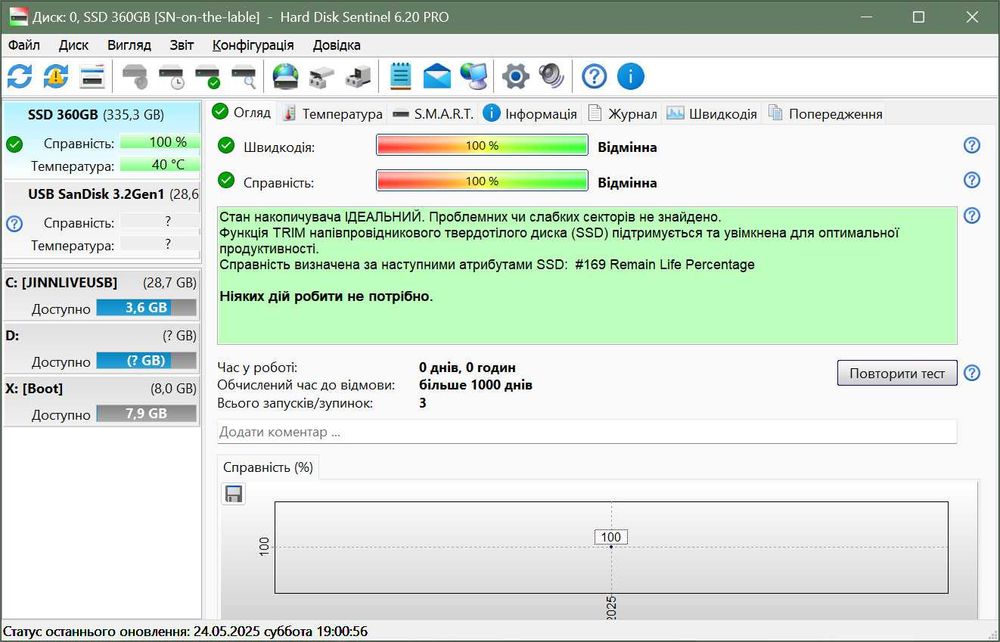Click the Hard Disk Sentinel title bar icon
Image resolution: width=1000 pixels, height=642 pixels.
point(18,17)
